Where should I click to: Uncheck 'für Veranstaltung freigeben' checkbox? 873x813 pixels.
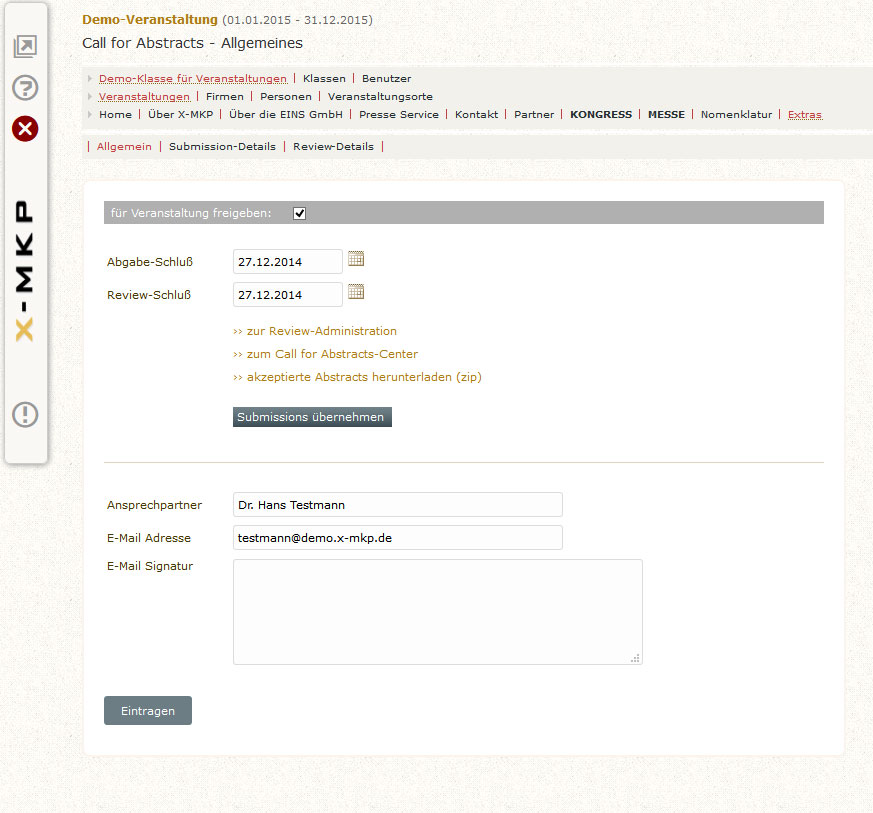click(x=300, y=213)
